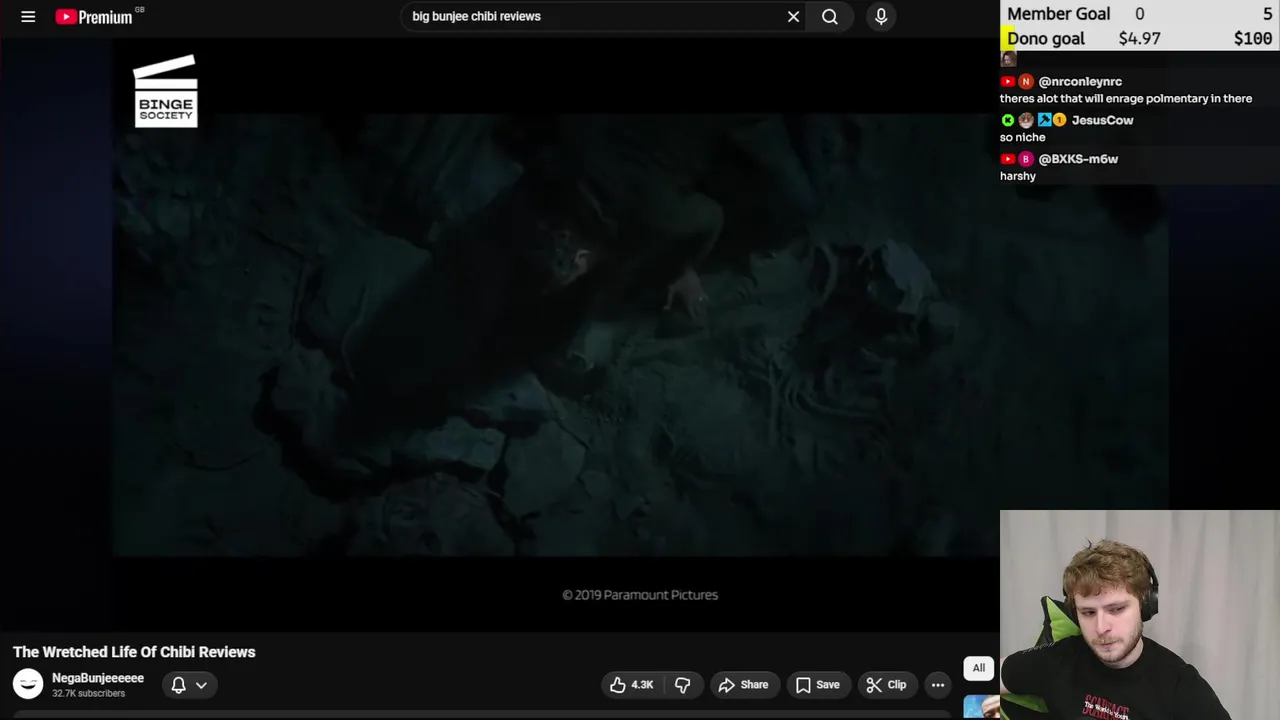This screenshot has width=1280, height=720.
Task: Click the notification bell icon
Action: tap(178, 685)
